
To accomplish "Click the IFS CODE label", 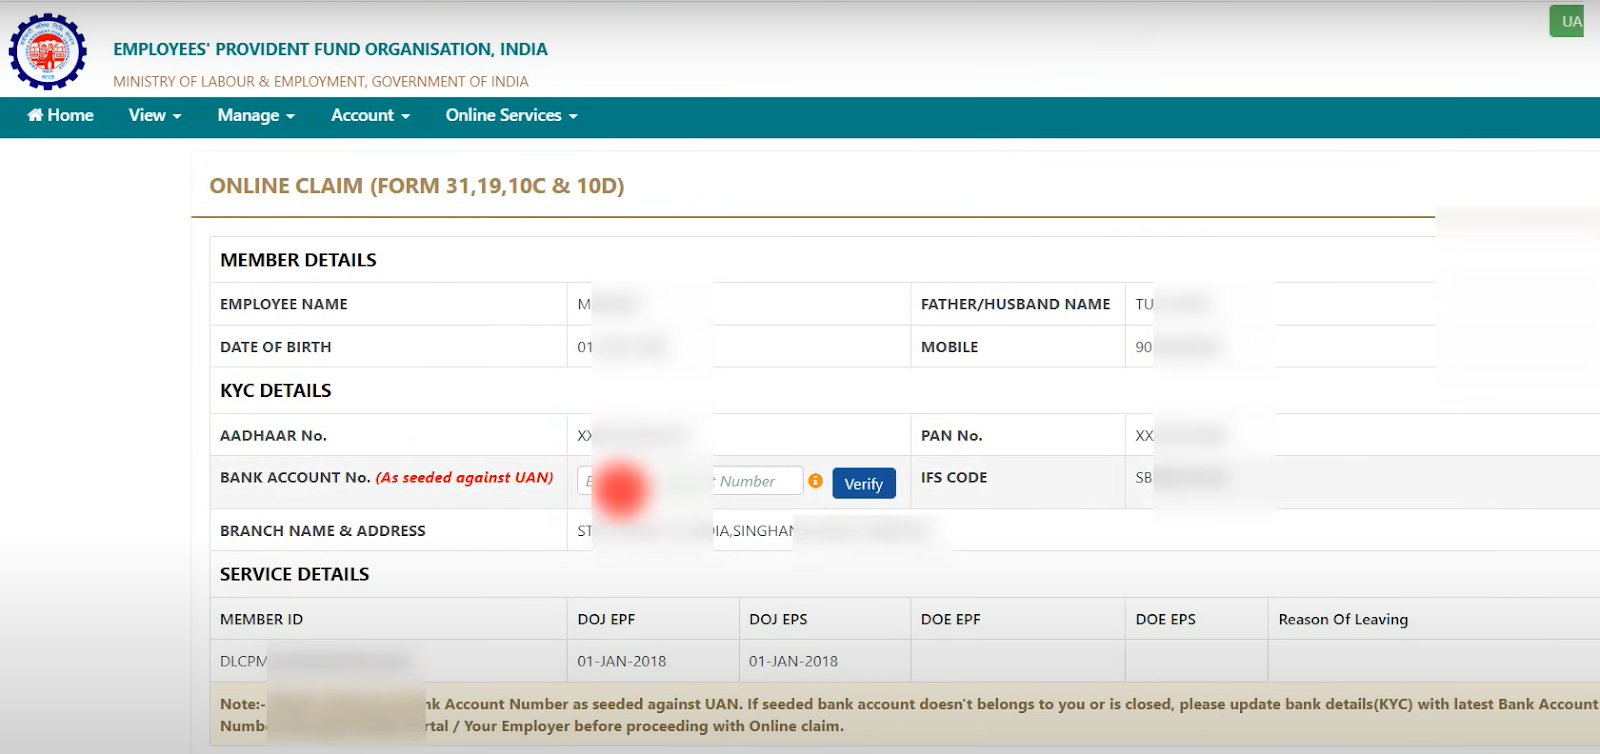I will point(954,478).
